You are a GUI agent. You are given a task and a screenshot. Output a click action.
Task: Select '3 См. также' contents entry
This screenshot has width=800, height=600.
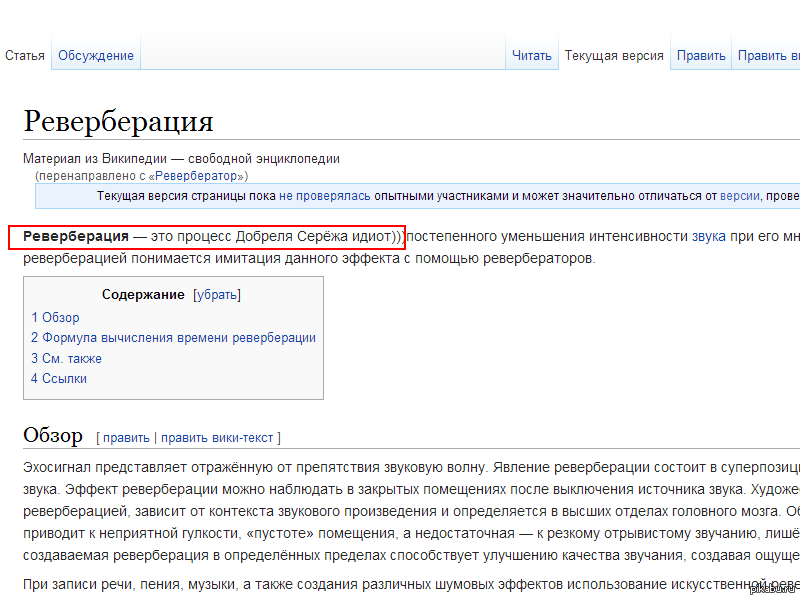tap(66, 358)
